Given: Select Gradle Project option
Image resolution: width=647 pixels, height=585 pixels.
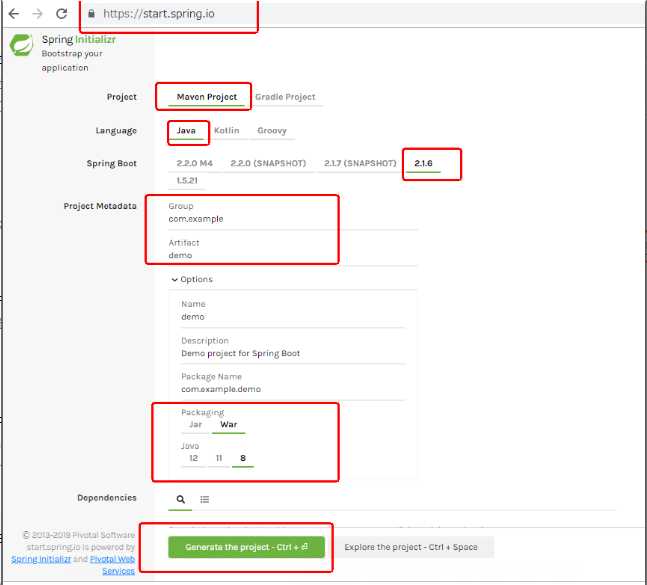Looking at the screenshot, I should (285, 97).
